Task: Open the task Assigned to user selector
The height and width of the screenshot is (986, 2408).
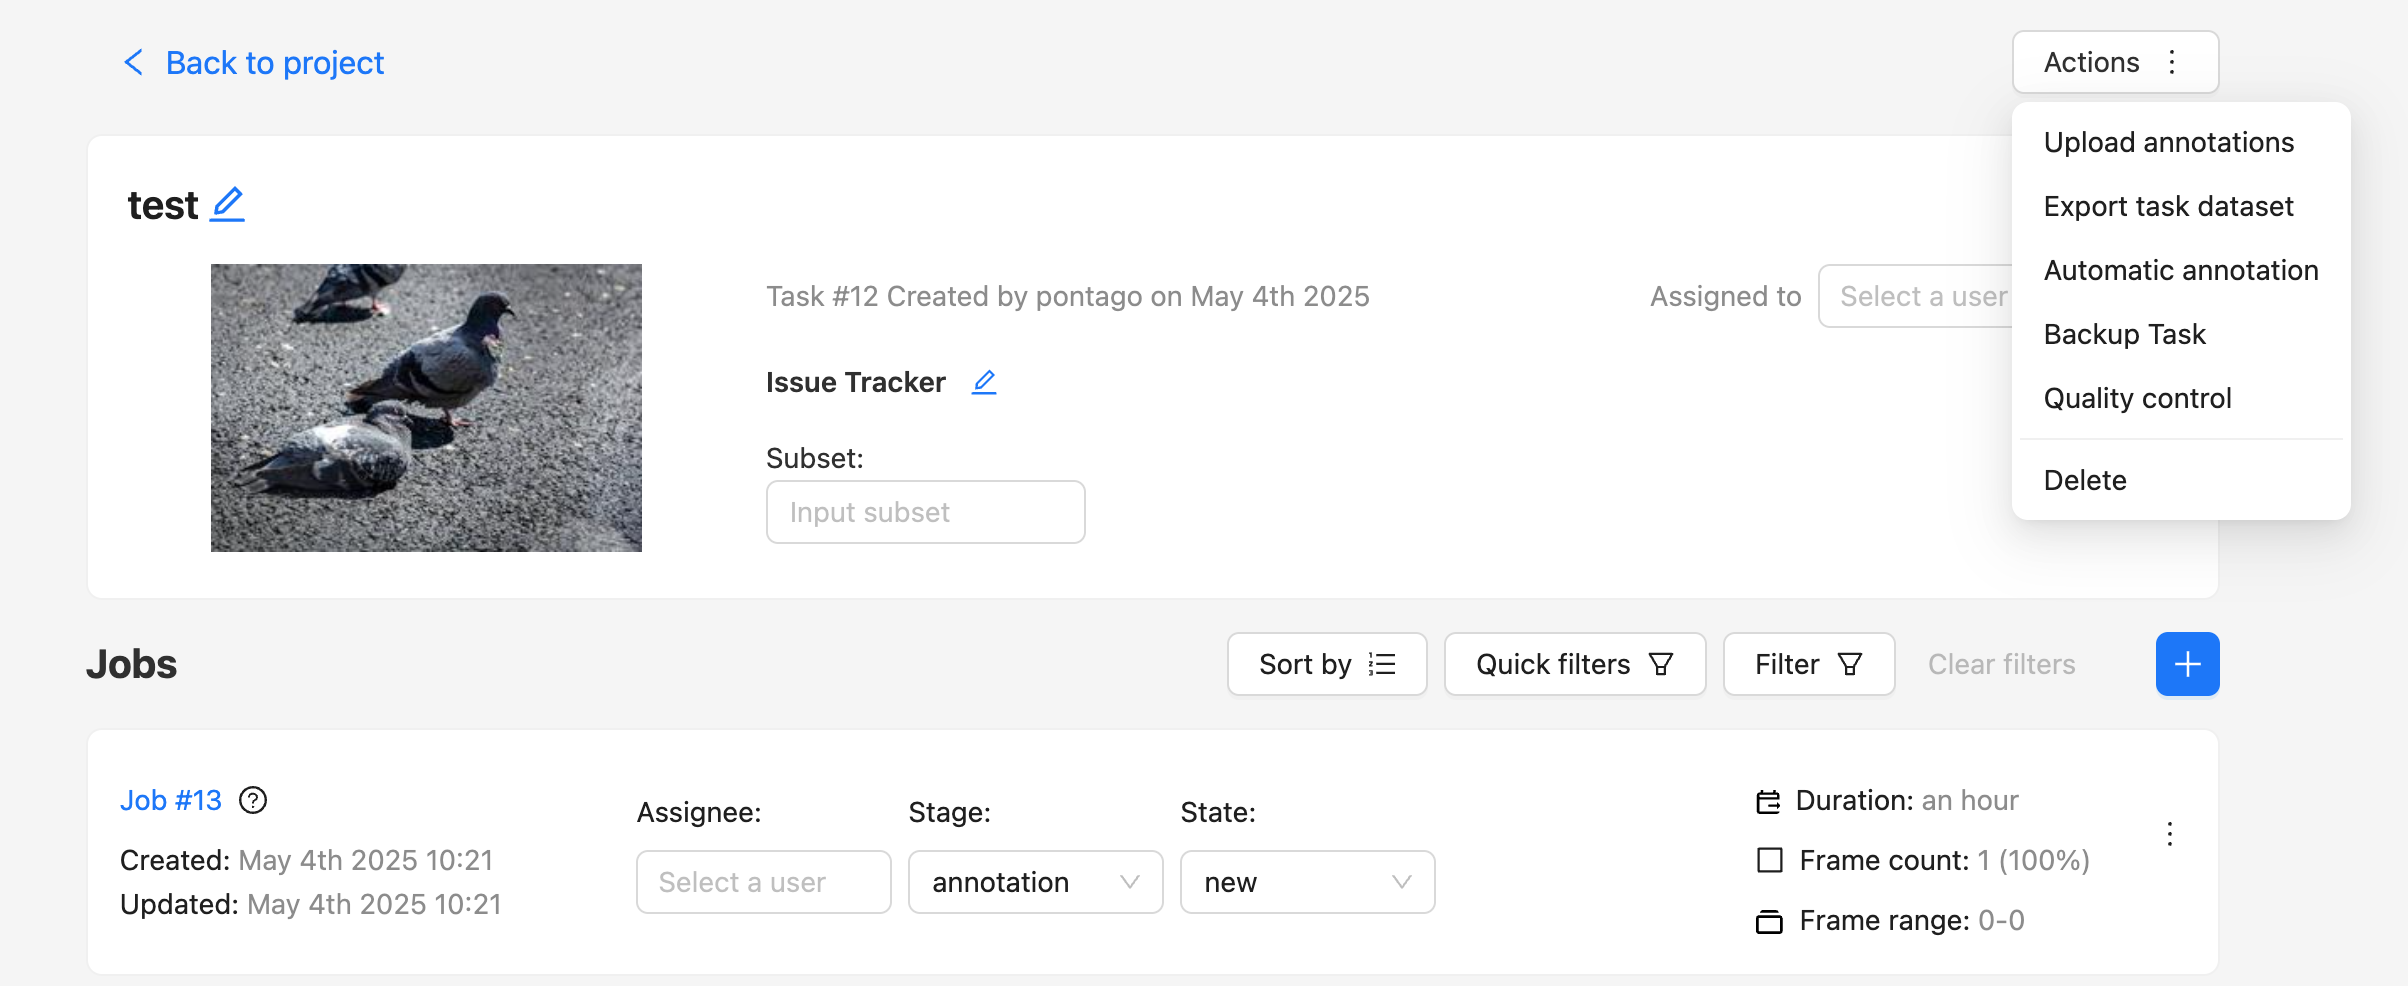Action: [1915, 296]
